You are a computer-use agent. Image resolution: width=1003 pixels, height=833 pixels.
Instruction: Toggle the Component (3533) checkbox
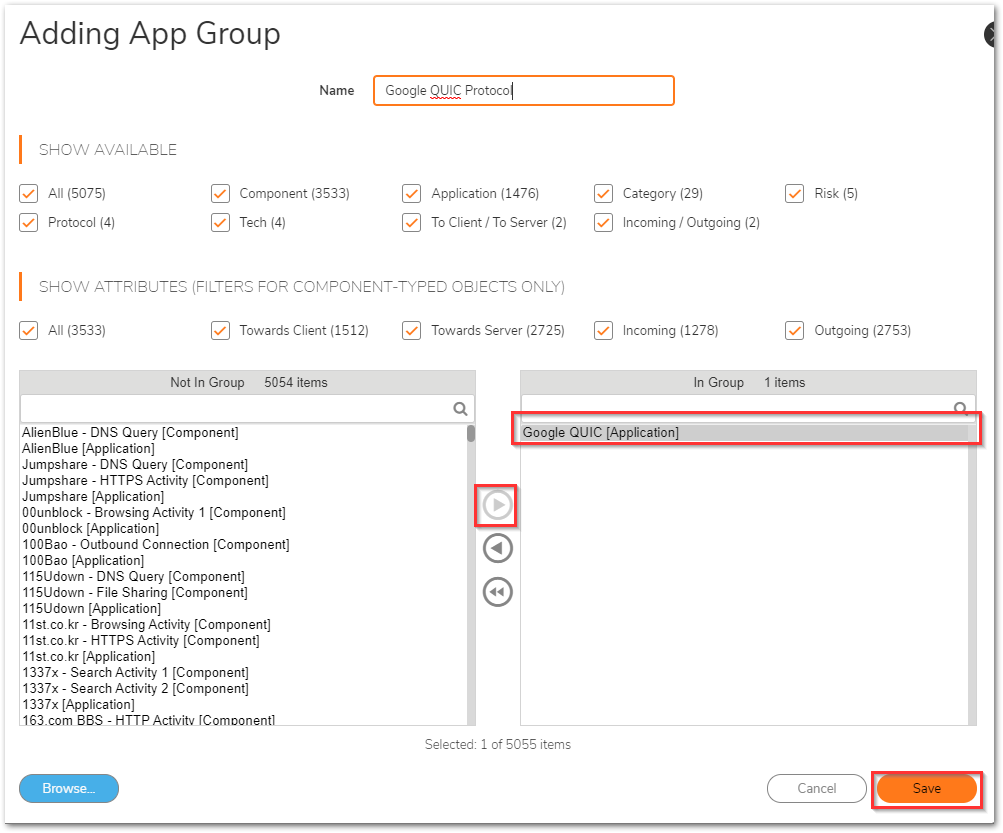[221, 193]
